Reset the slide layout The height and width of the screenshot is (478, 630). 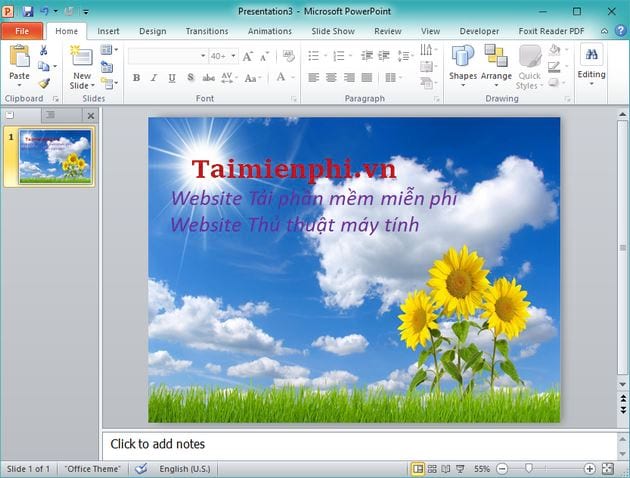click(106, 66)
